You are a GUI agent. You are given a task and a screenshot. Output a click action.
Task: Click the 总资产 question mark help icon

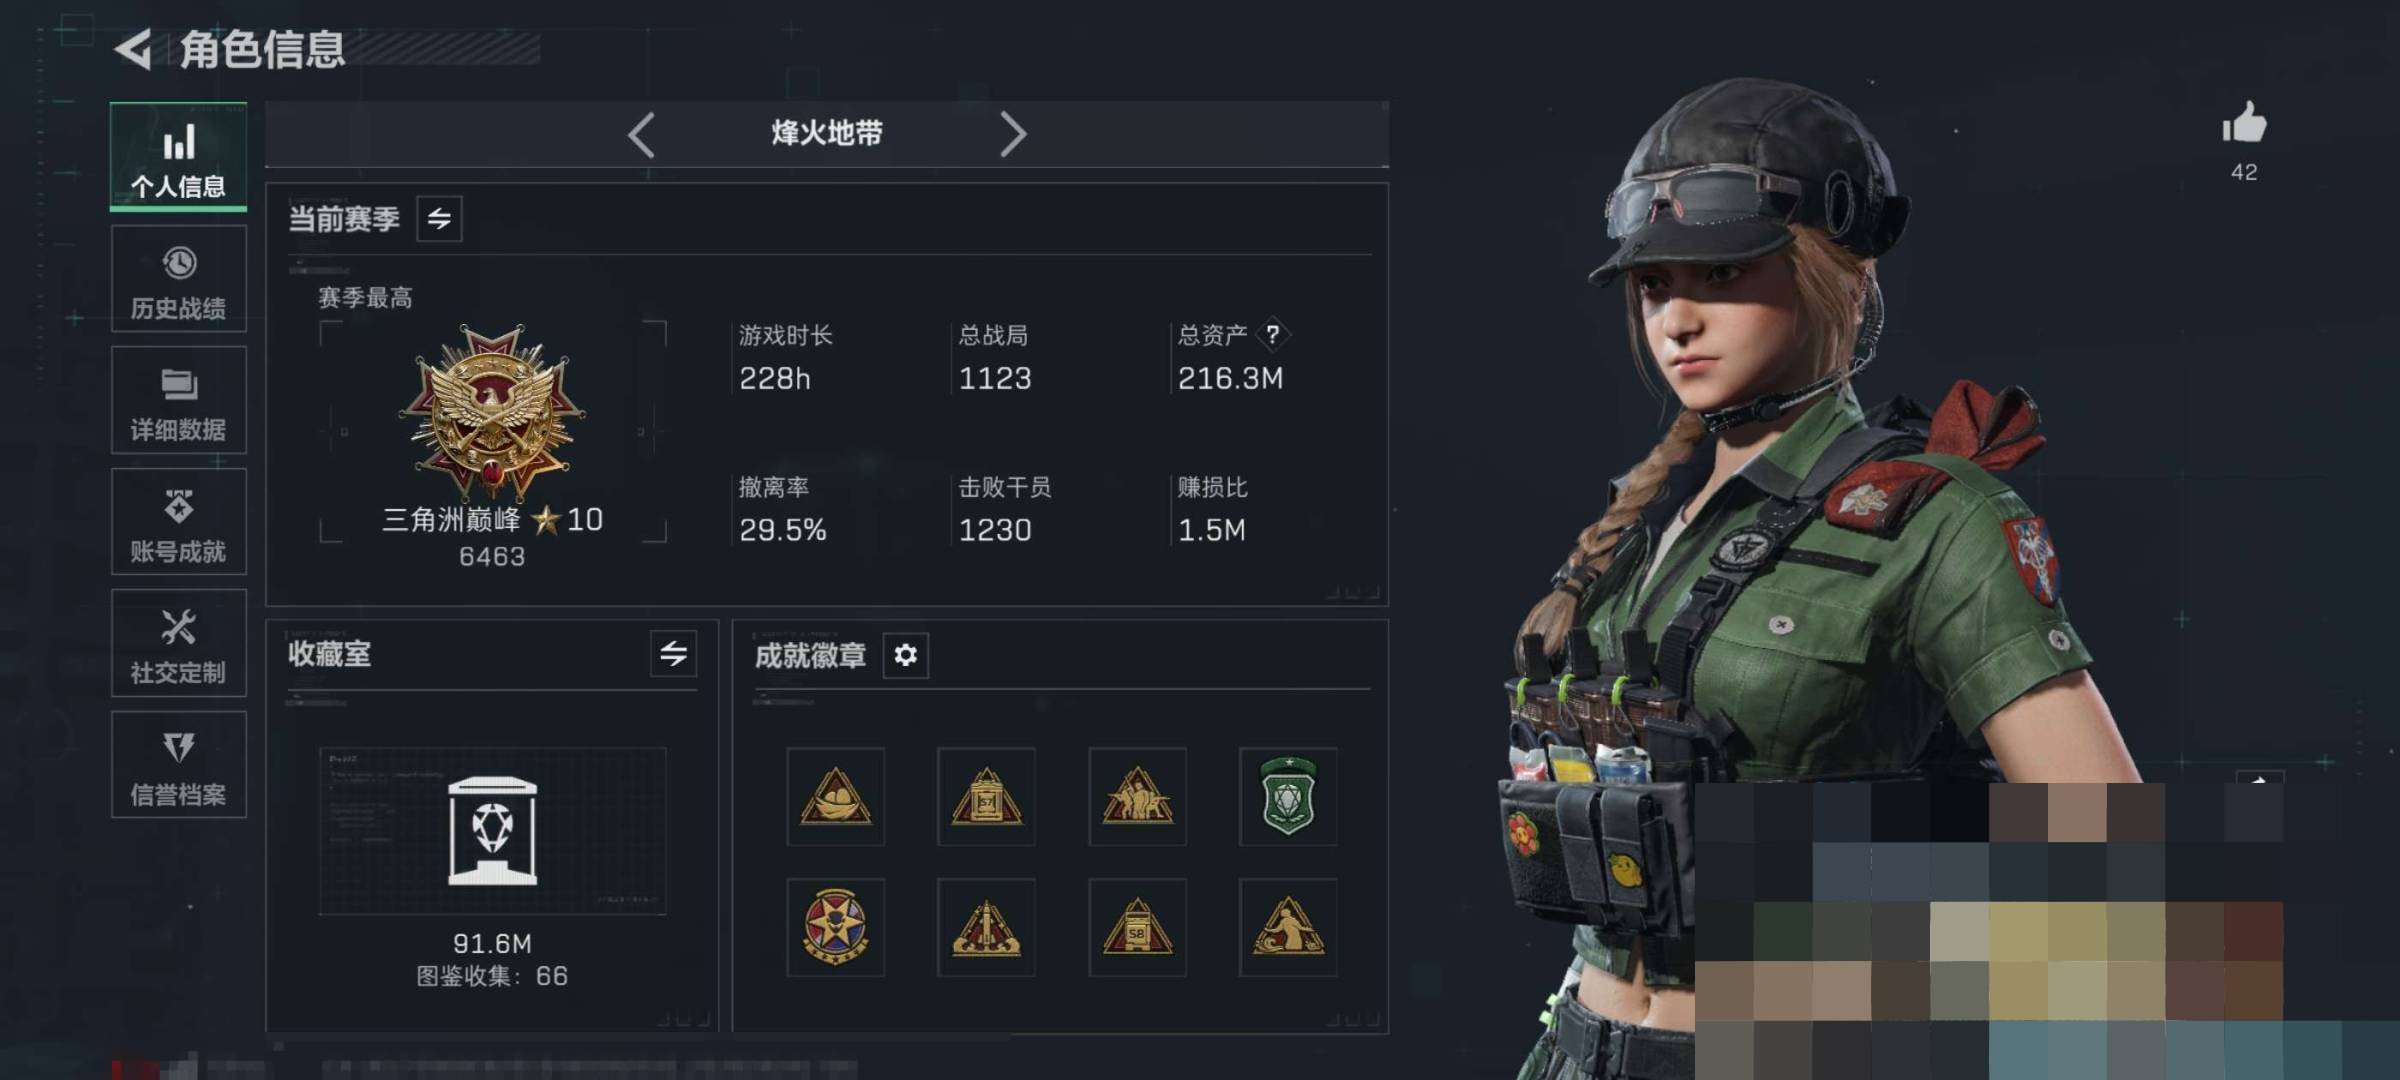[1272, 334]
